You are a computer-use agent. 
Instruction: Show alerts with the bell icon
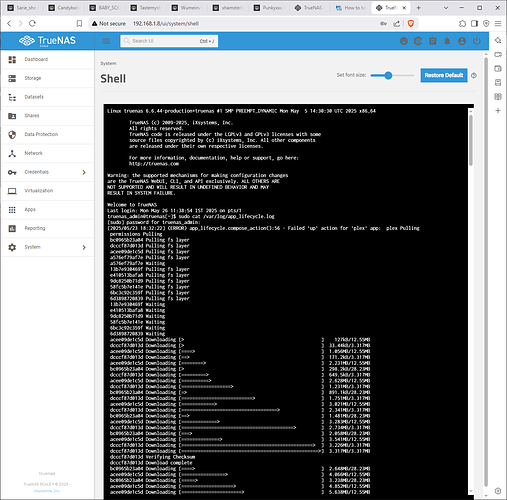click(x=447, y=41)
